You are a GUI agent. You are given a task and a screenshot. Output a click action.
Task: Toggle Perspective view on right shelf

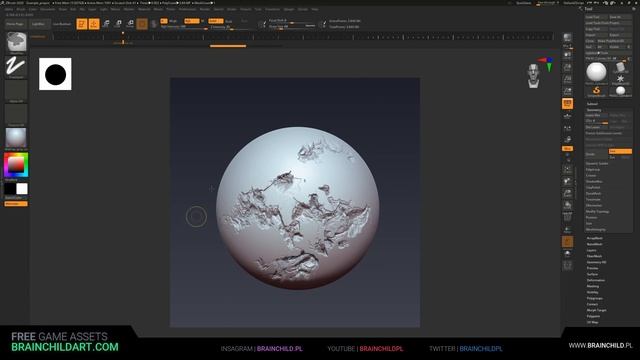point(567,104)
